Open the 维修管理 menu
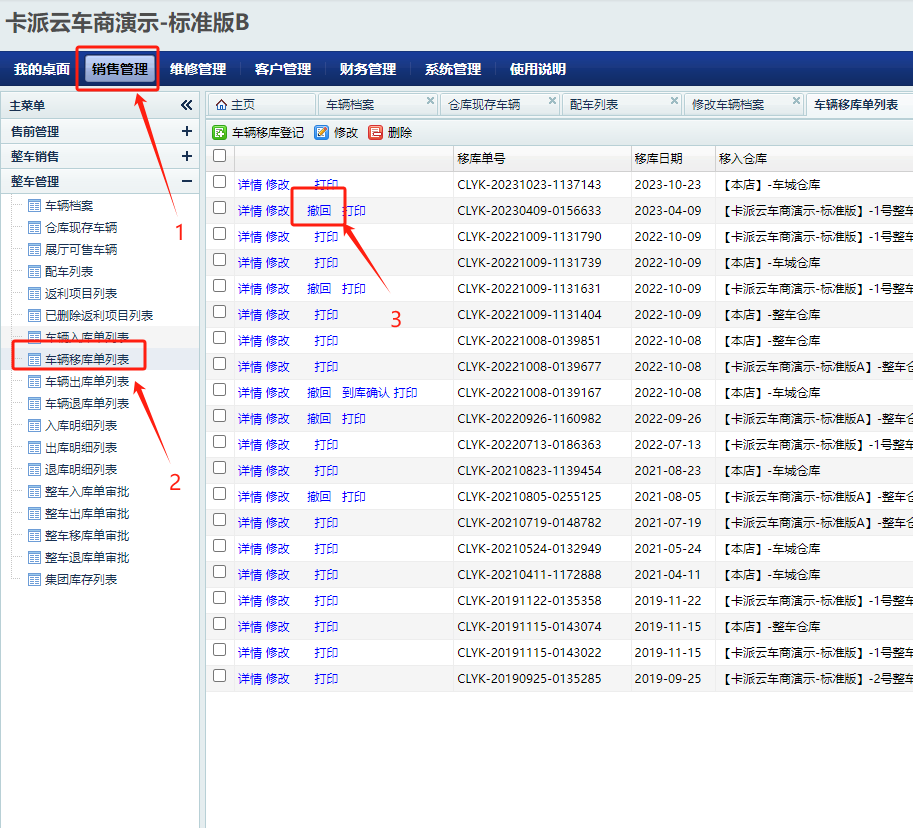Screen dimensions: 913x828 coord(198,69)
